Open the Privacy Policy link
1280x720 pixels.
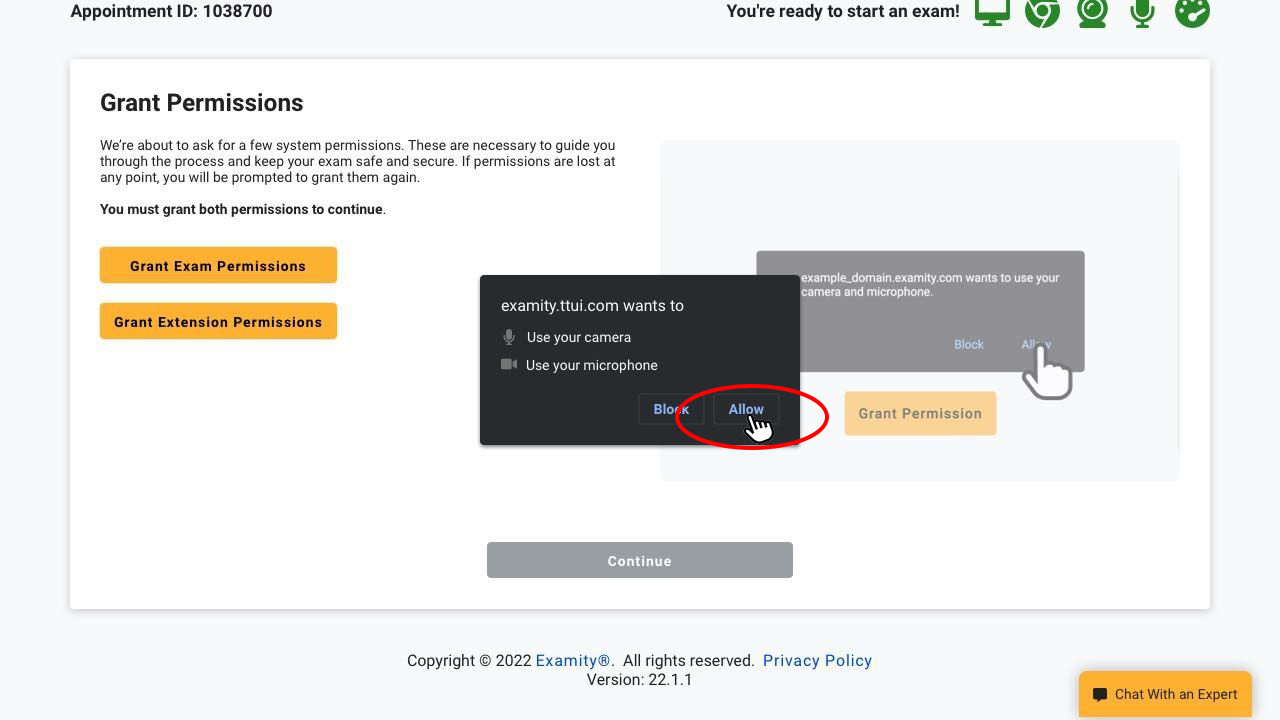817,660
